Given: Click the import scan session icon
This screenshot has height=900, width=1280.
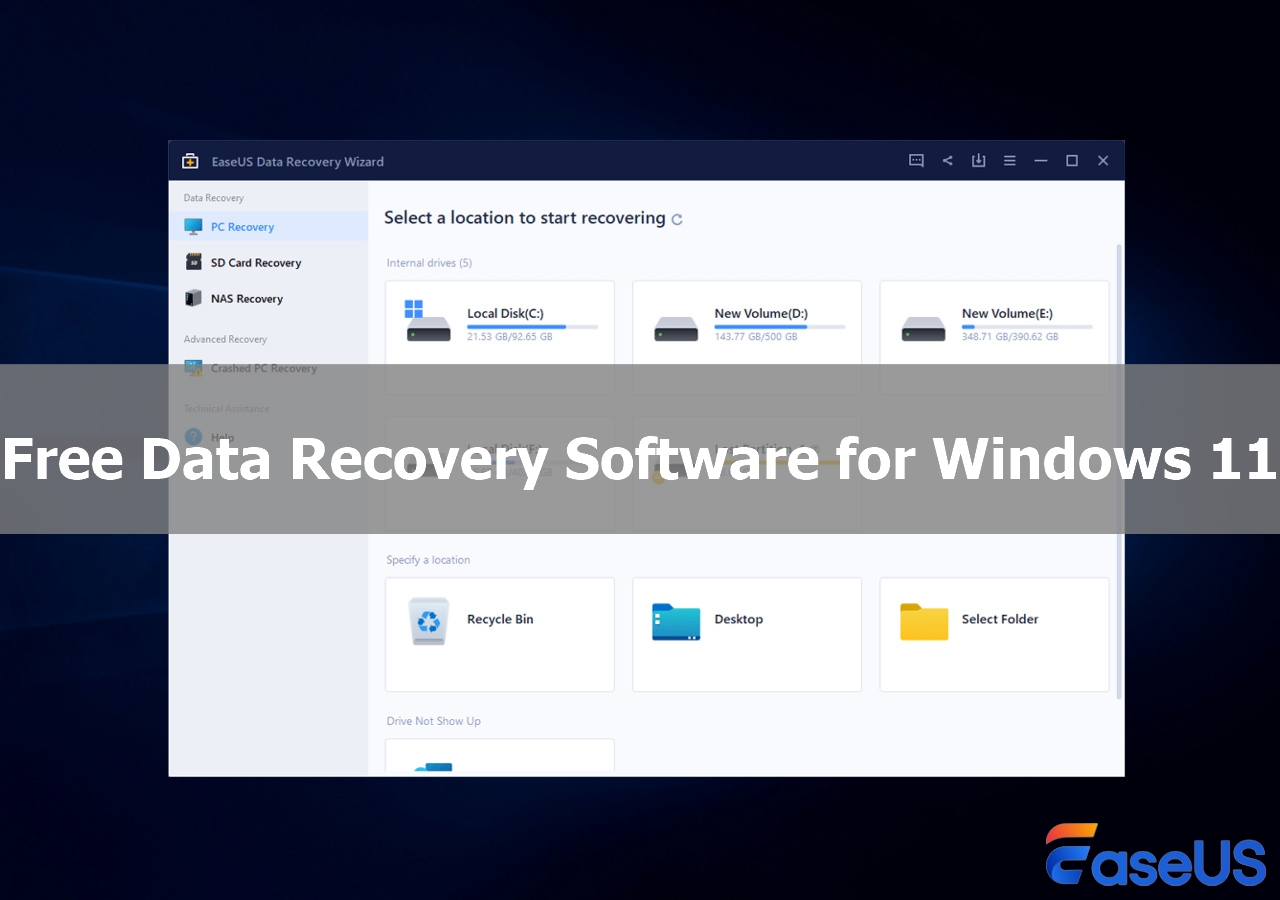Looking at the screenshot, I should [x=978, y=161].
